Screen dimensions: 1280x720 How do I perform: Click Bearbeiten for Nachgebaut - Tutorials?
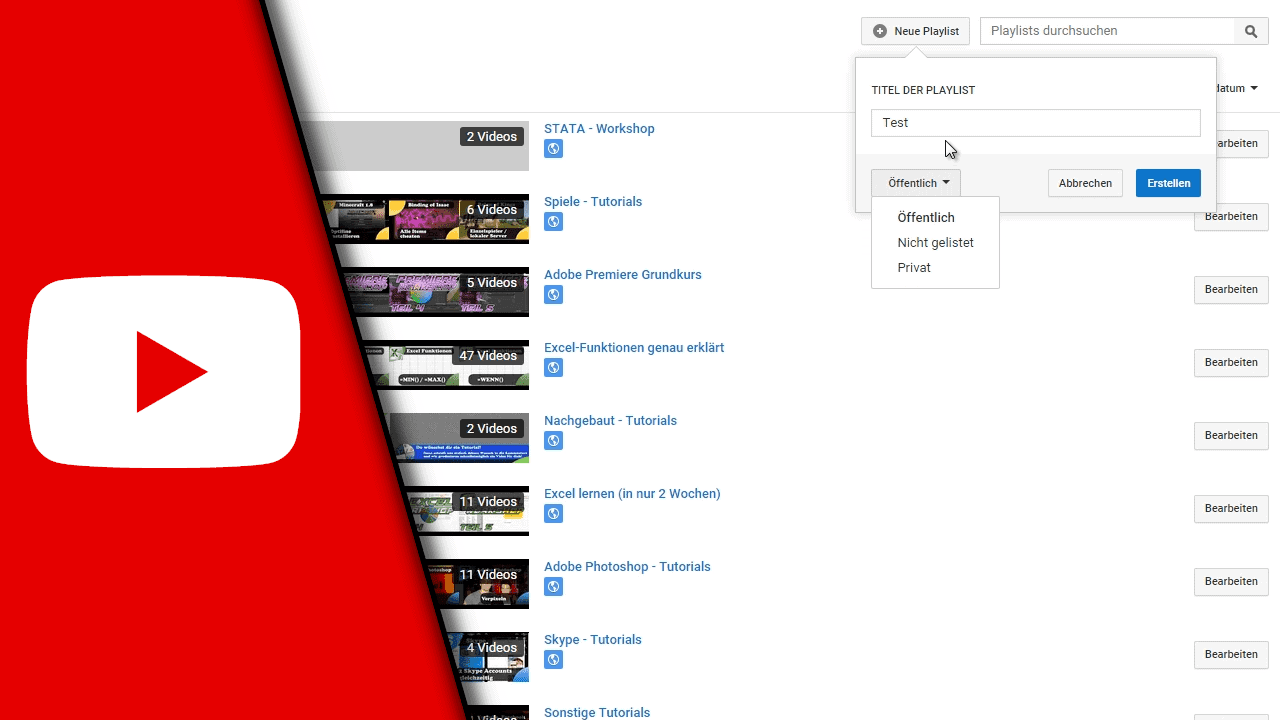pyautogui.click(x=1231, y=435)
